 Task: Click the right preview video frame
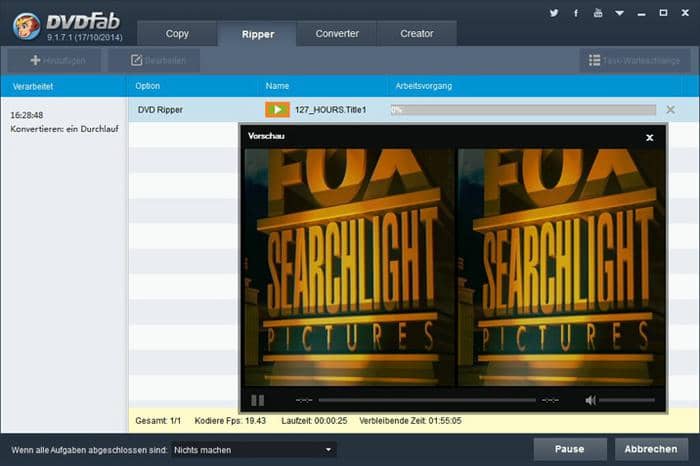pos(562,267)
